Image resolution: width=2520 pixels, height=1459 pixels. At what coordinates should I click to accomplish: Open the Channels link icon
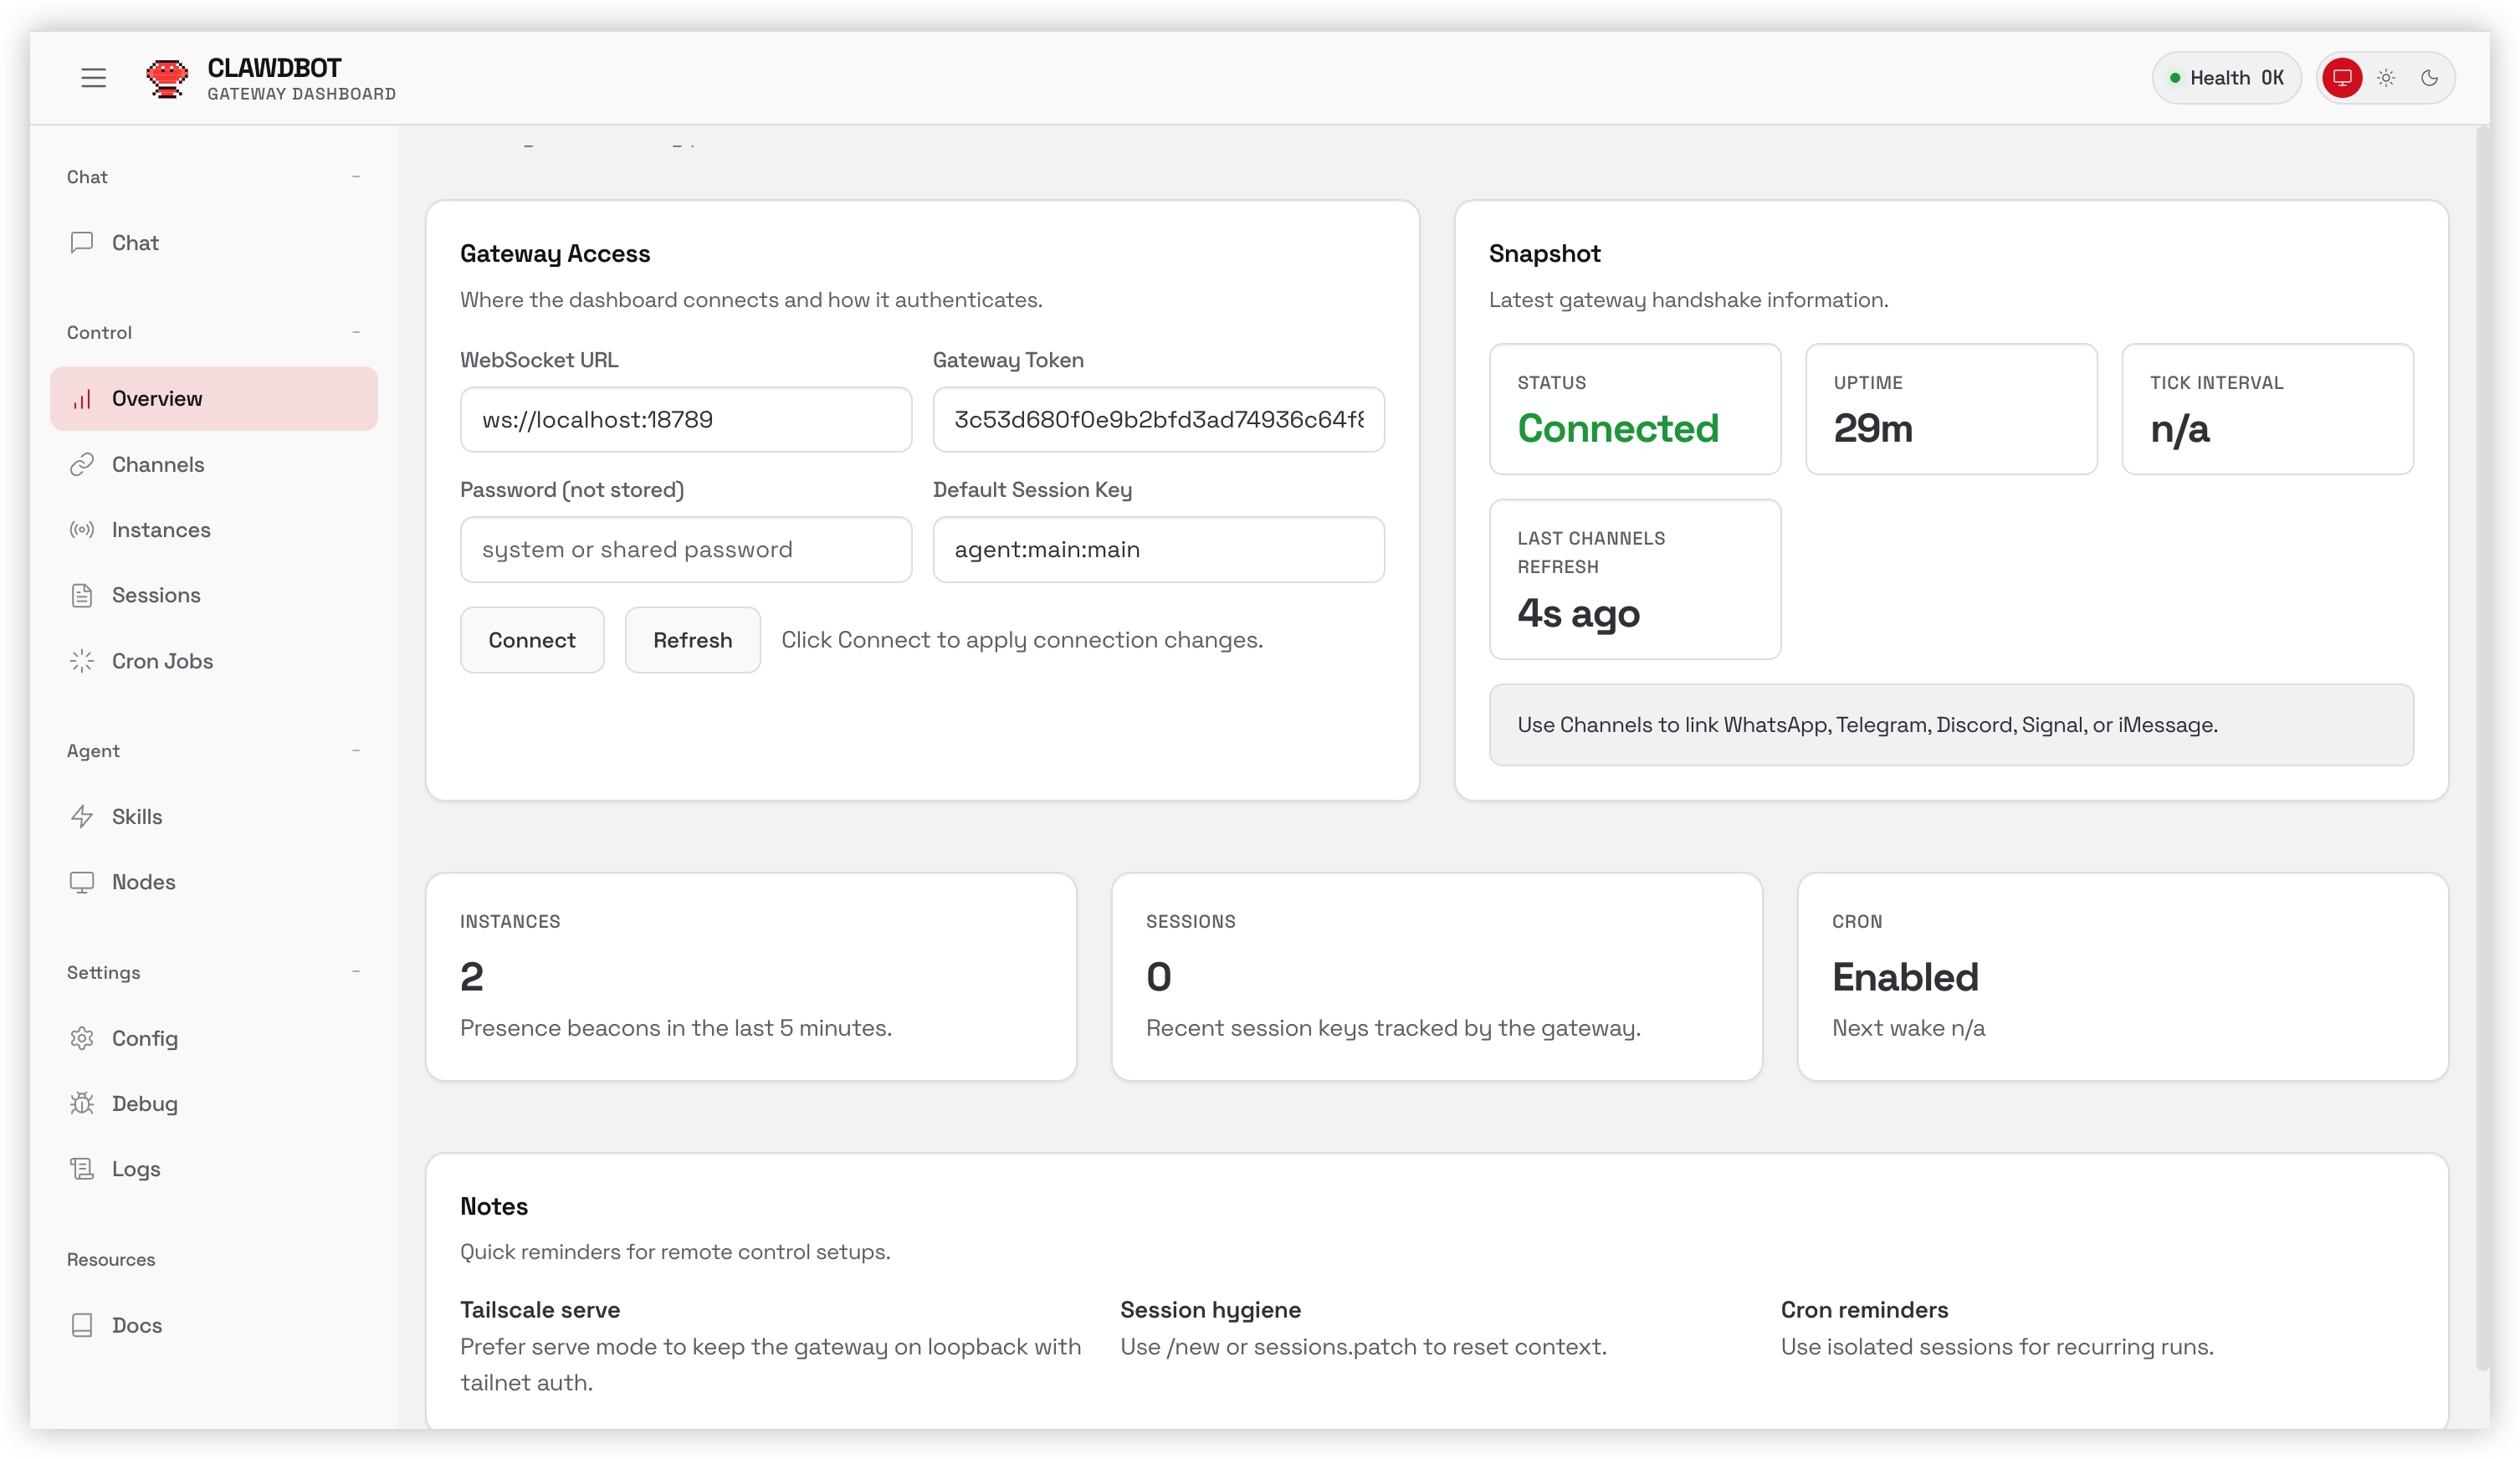(x=82, y=464)
